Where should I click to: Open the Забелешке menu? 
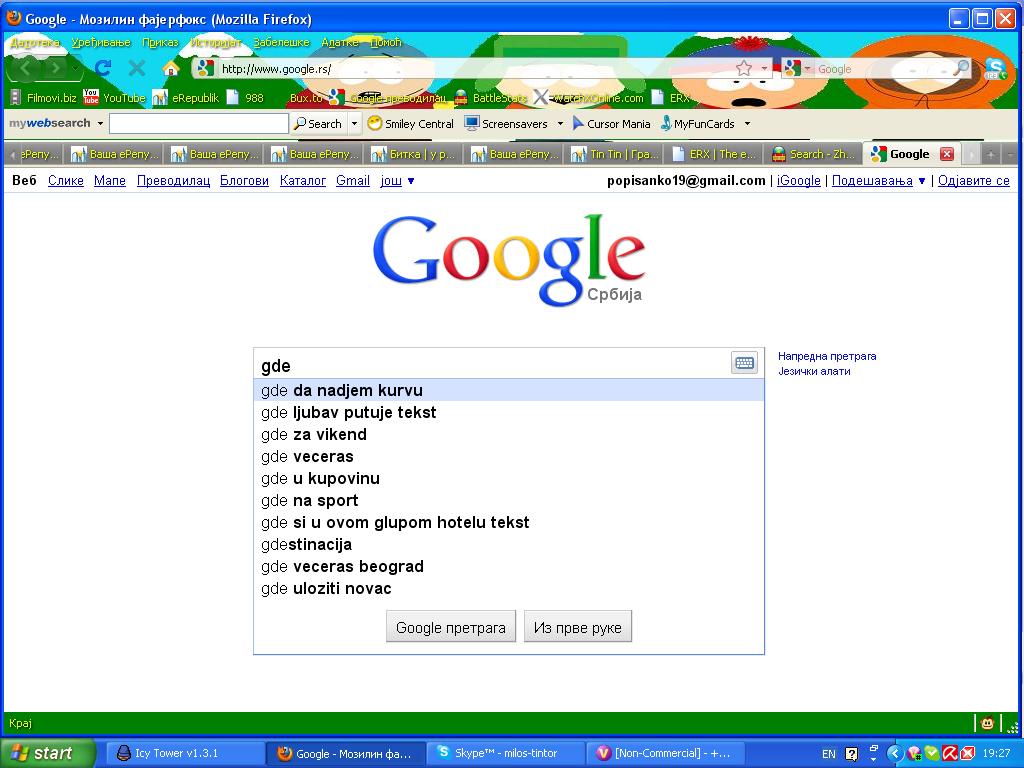(281, 42)
